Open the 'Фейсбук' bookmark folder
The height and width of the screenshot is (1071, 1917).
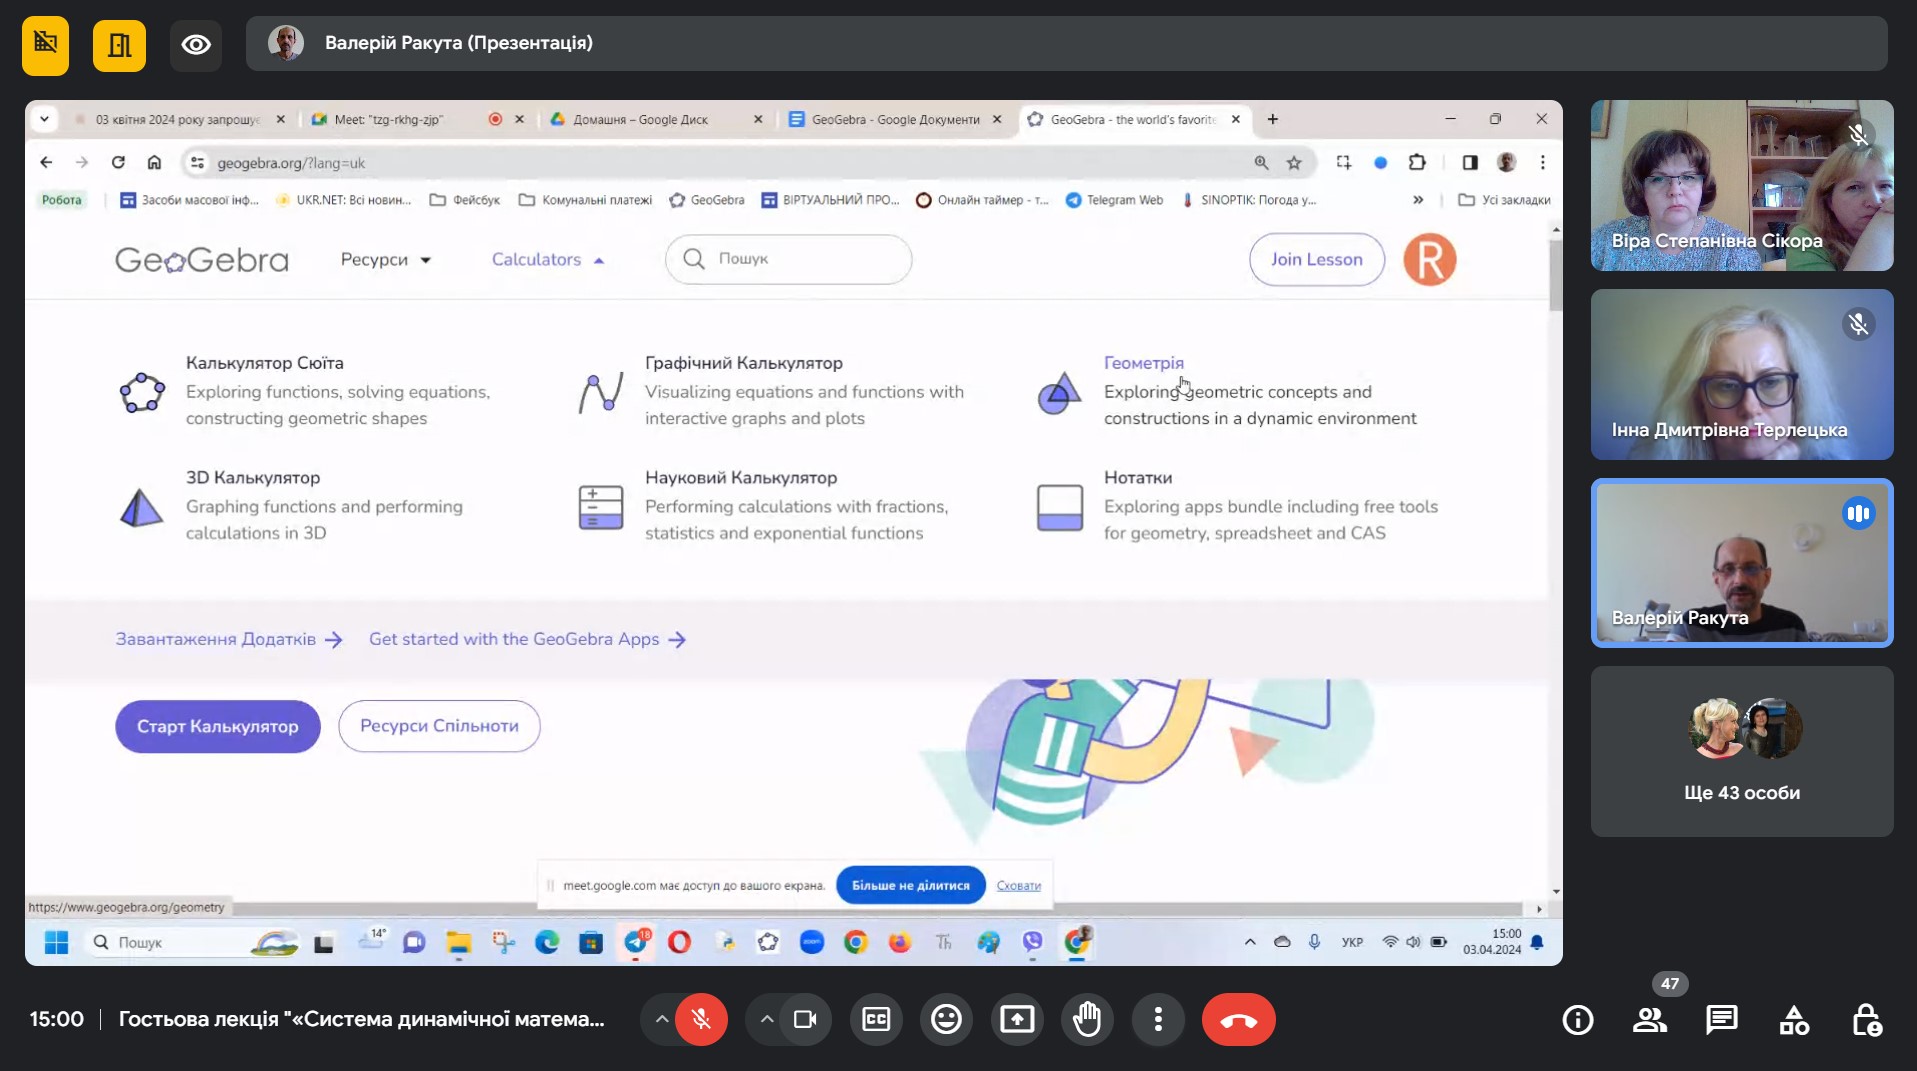click(x=465, y=200)
